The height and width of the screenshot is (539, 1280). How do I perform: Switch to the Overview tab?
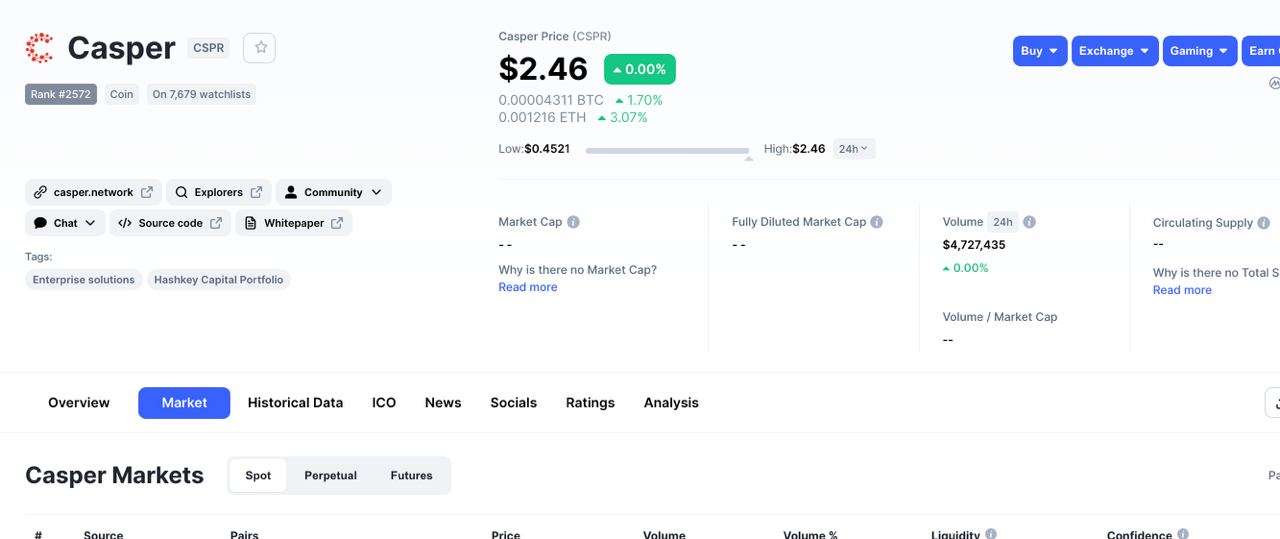tap(79, 403)
